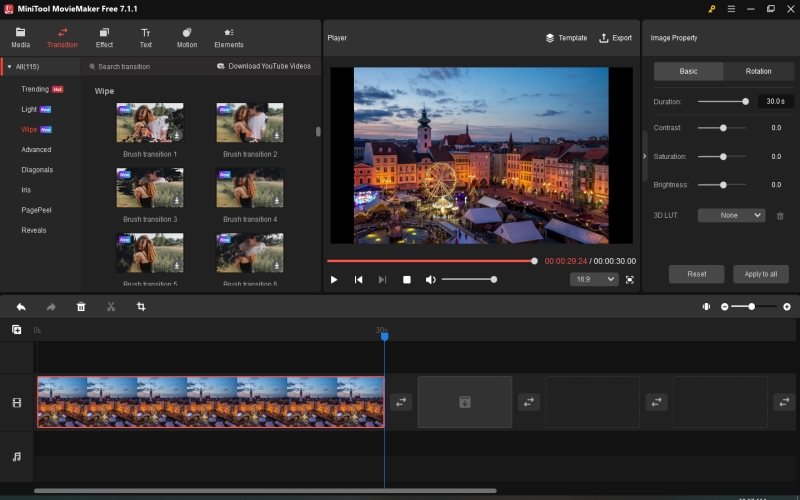
Task: Open the Effect tab
Action: pyautogui.click(x=104, y=38)
